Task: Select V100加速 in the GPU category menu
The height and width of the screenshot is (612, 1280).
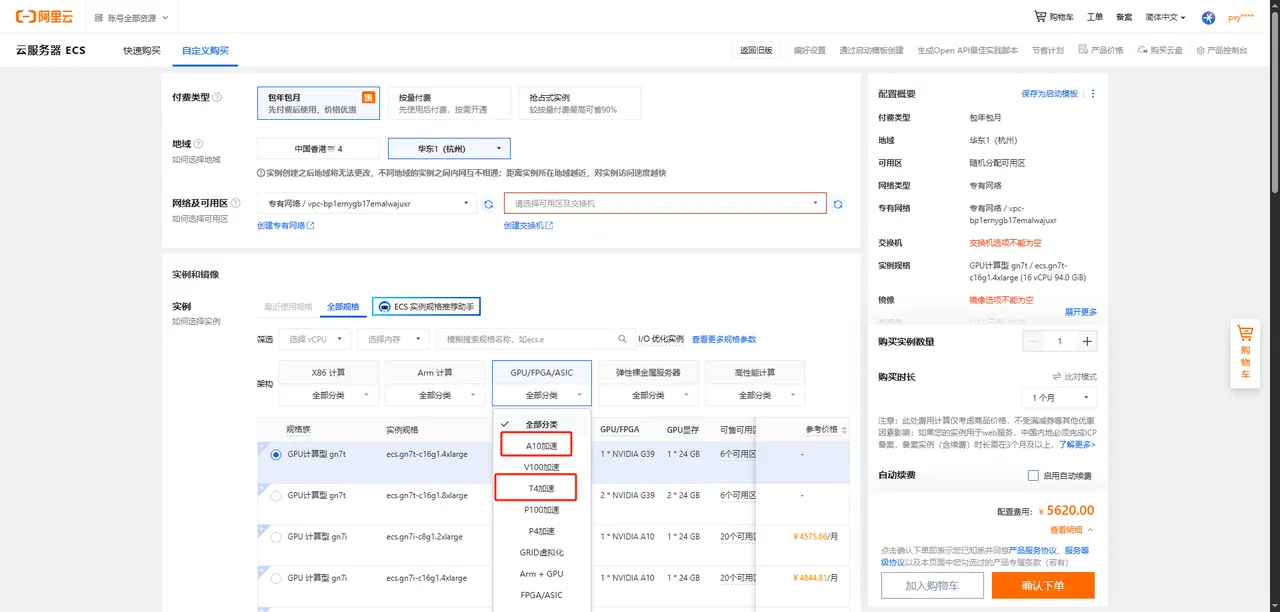Action: click(542, 467)
